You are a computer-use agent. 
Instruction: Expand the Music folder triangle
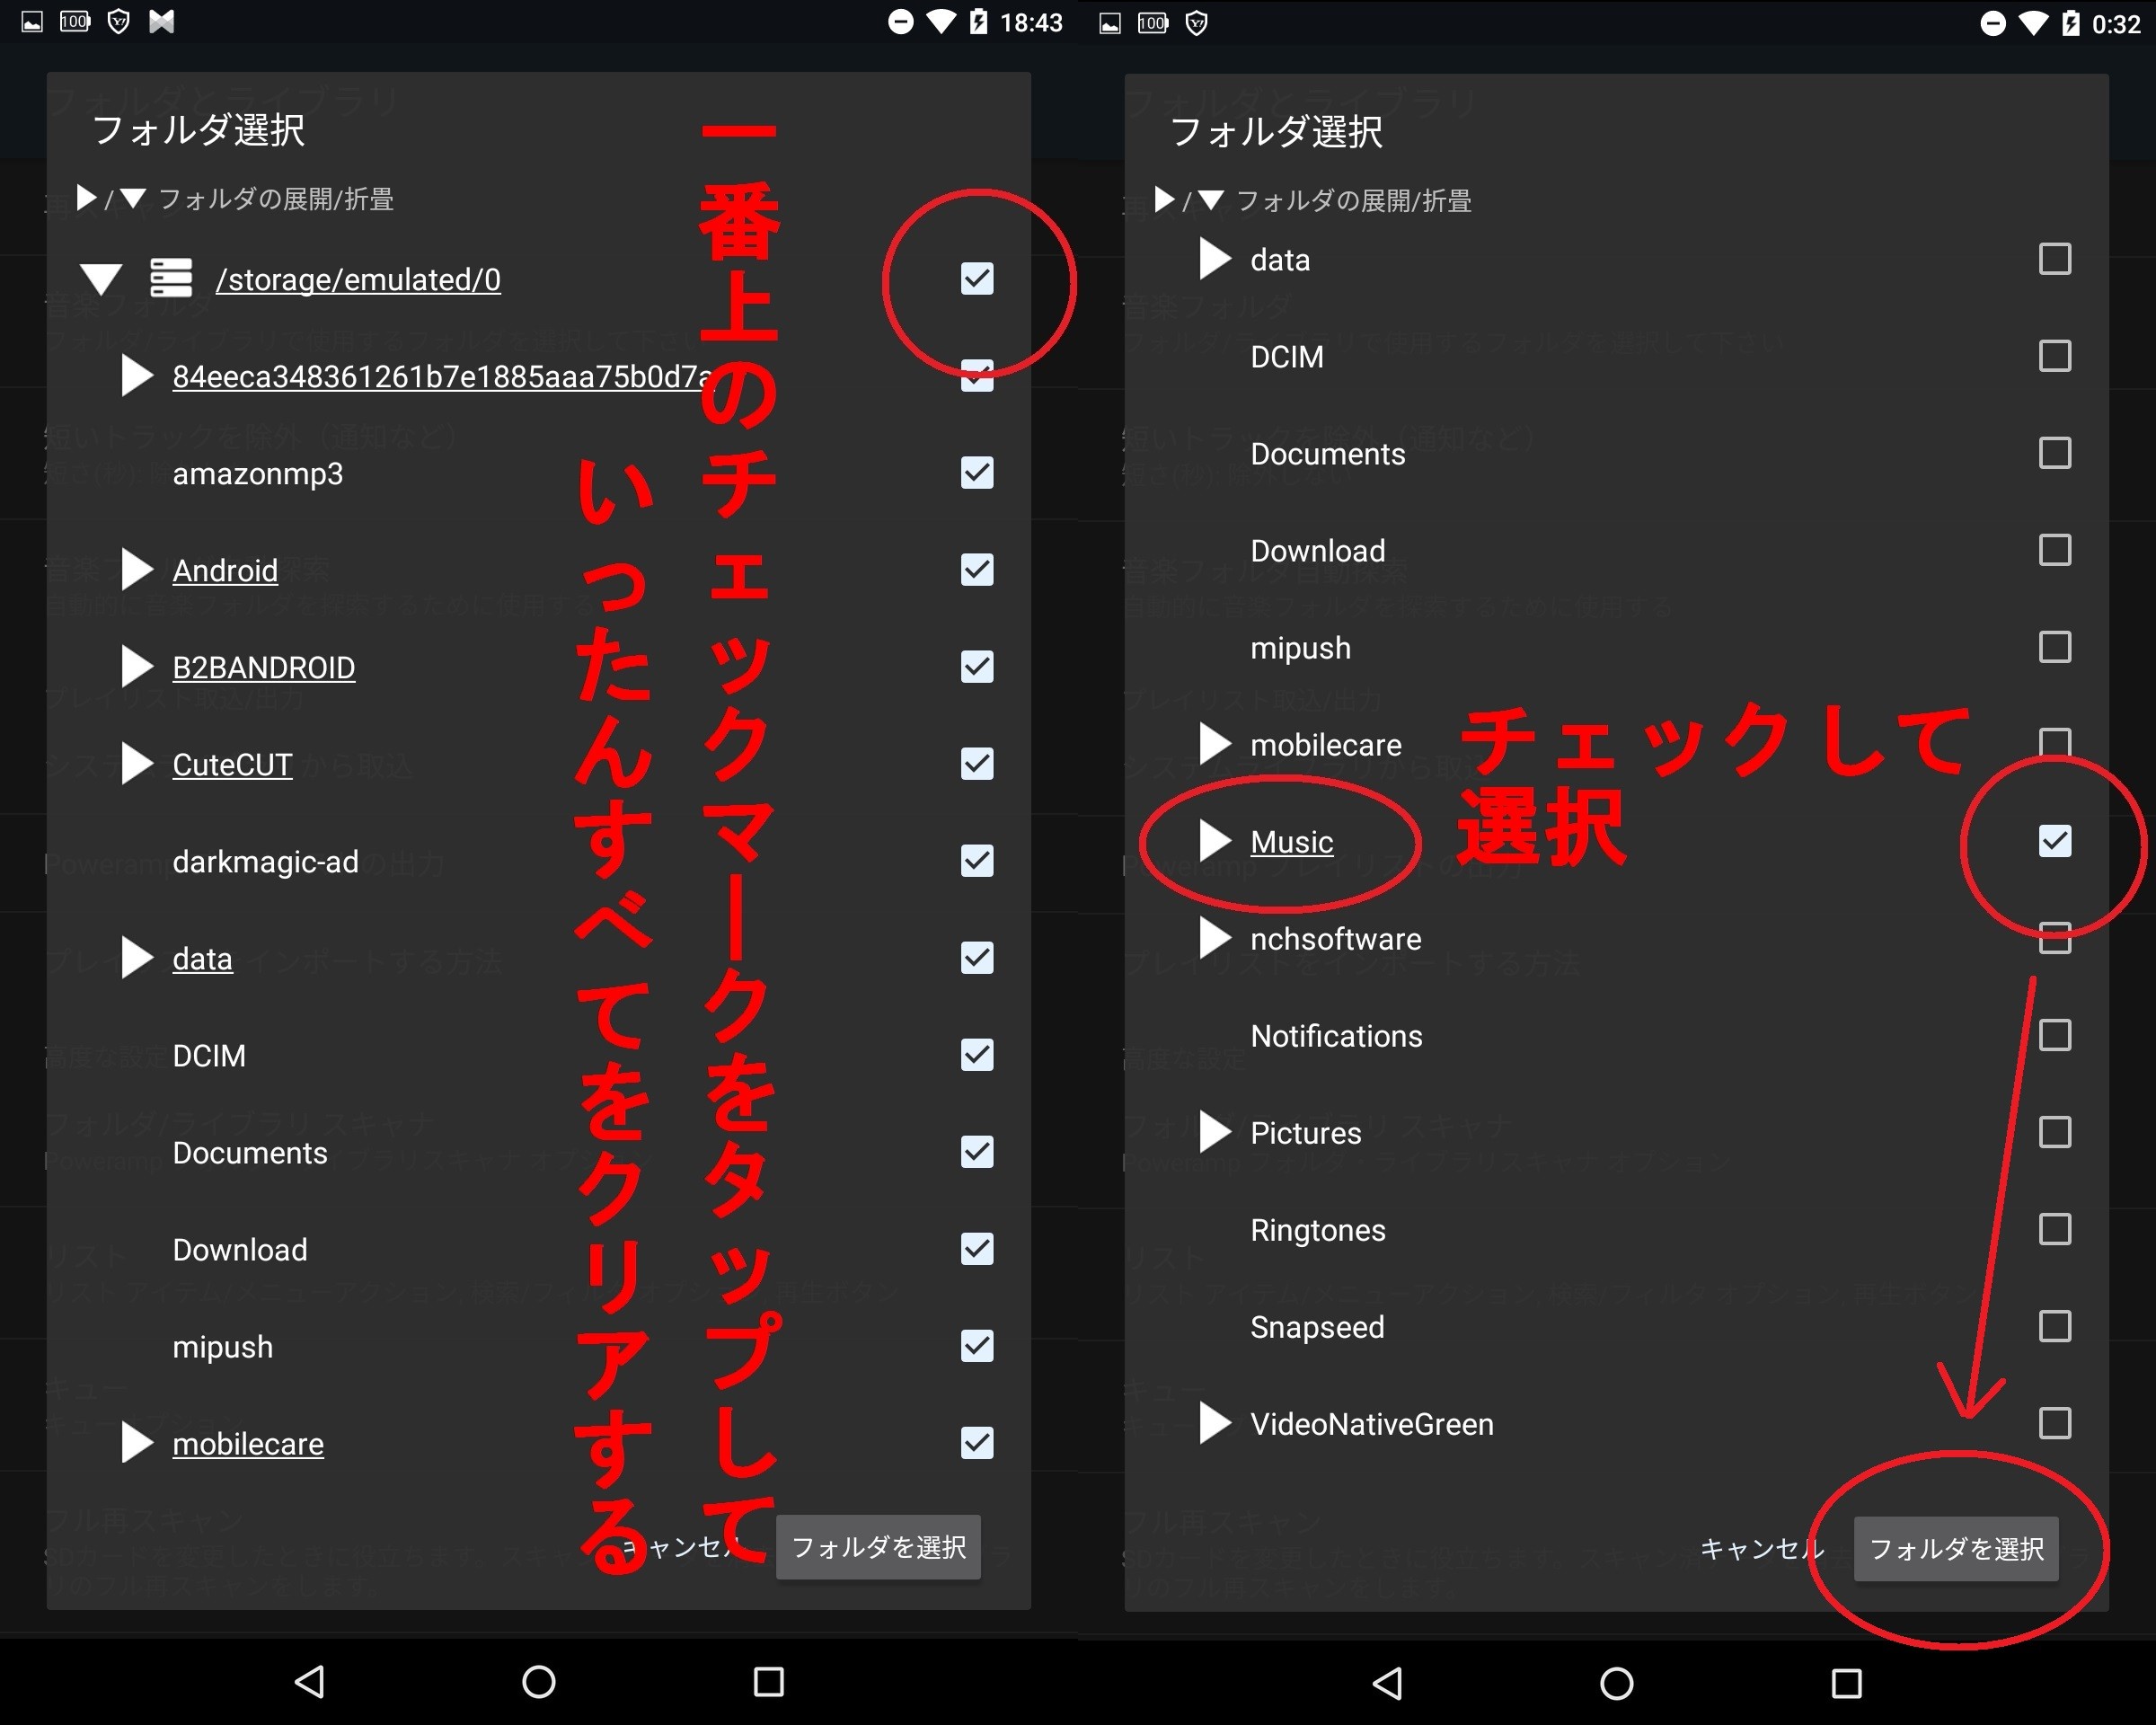1214,841
